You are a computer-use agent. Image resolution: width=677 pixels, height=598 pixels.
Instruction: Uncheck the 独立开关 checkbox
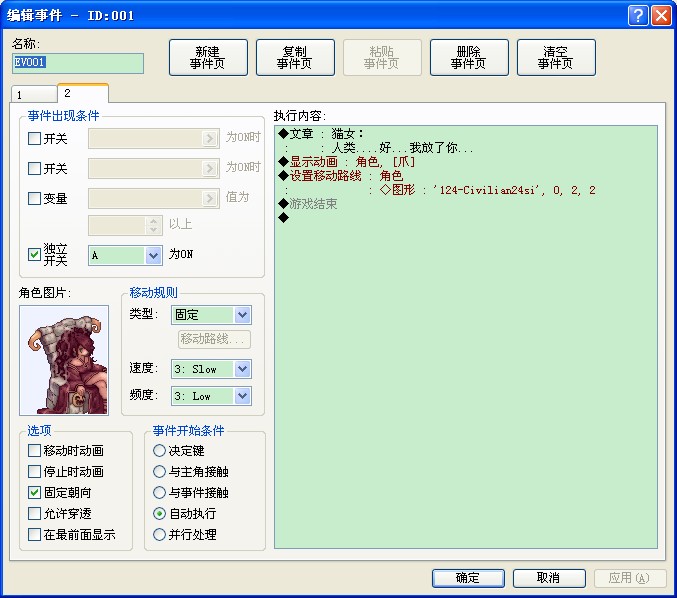click(34, 254)
